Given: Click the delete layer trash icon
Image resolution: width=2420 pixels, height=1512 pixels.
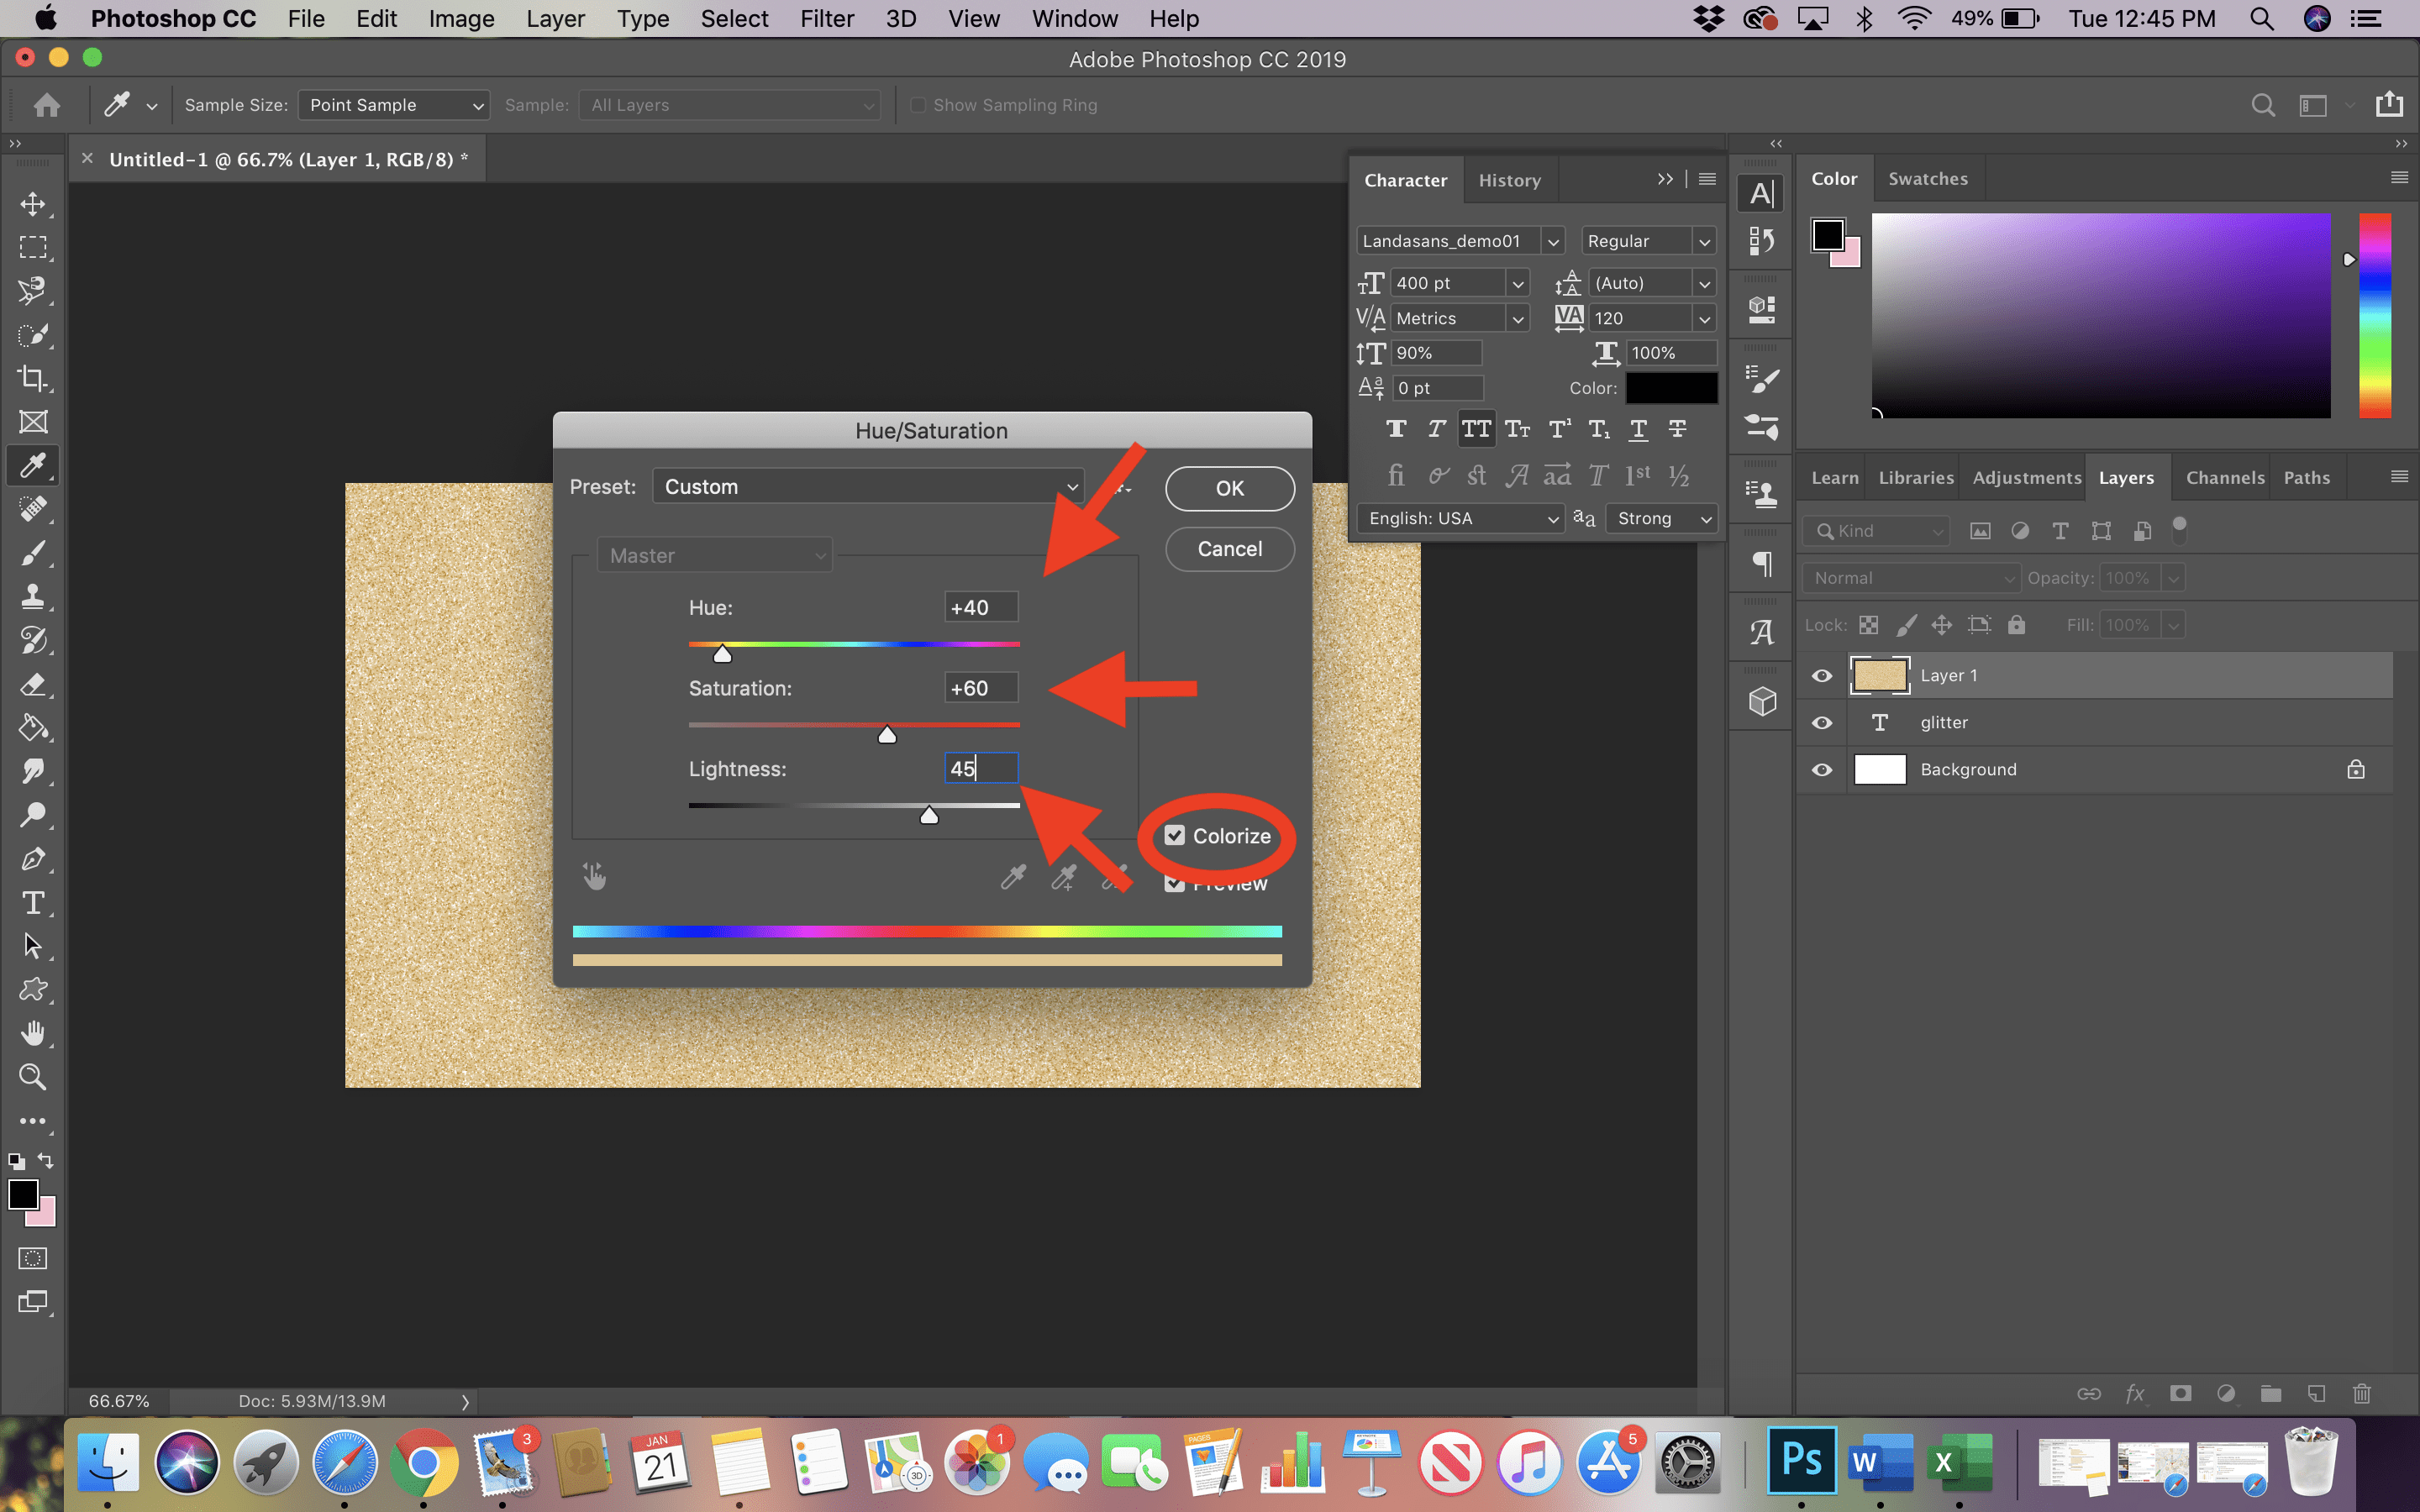Looking at the screenshot, I should pos(2361,1393).
